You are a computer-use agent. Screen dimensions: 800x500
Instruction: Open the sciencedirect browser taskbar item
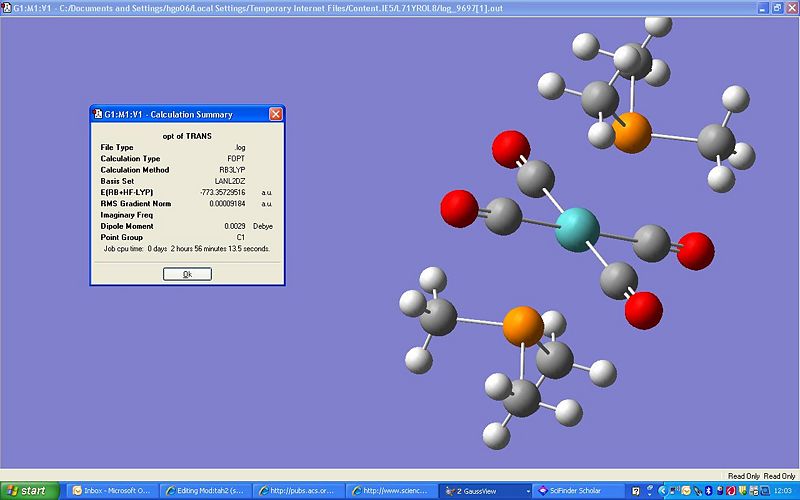(390, 491)
